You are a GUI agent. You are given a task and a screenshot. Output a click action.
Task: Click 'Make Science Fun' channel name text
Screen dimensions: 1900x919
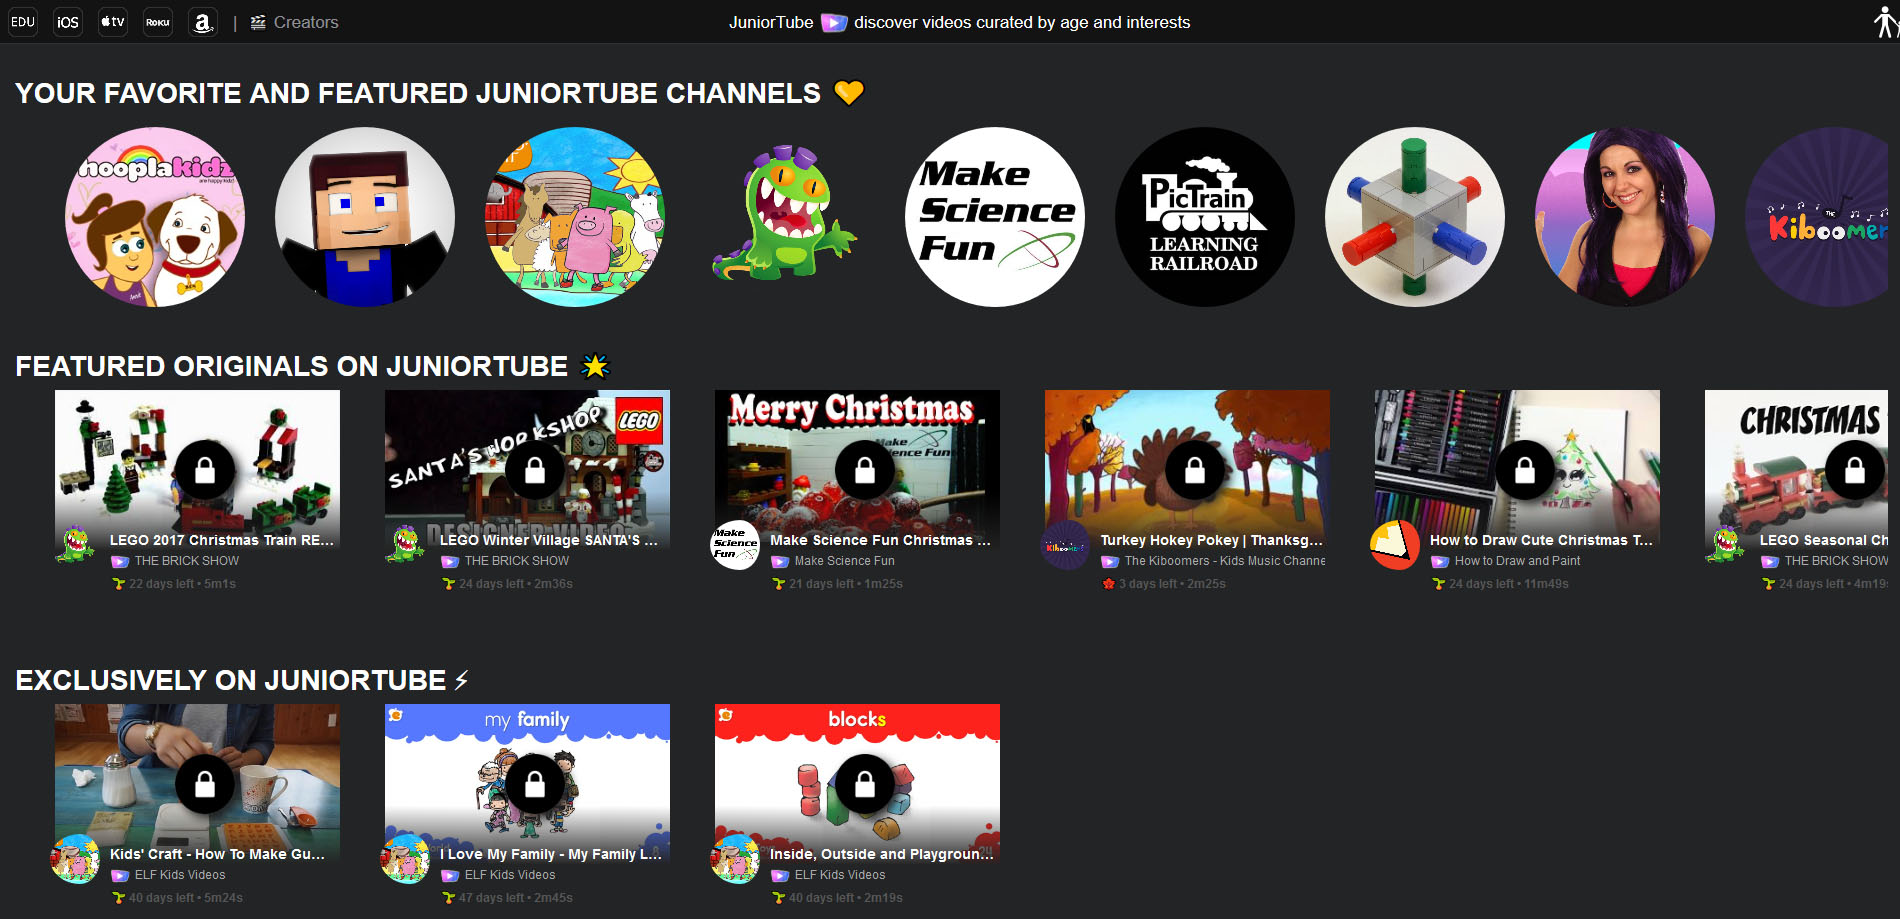click(845, 561)
